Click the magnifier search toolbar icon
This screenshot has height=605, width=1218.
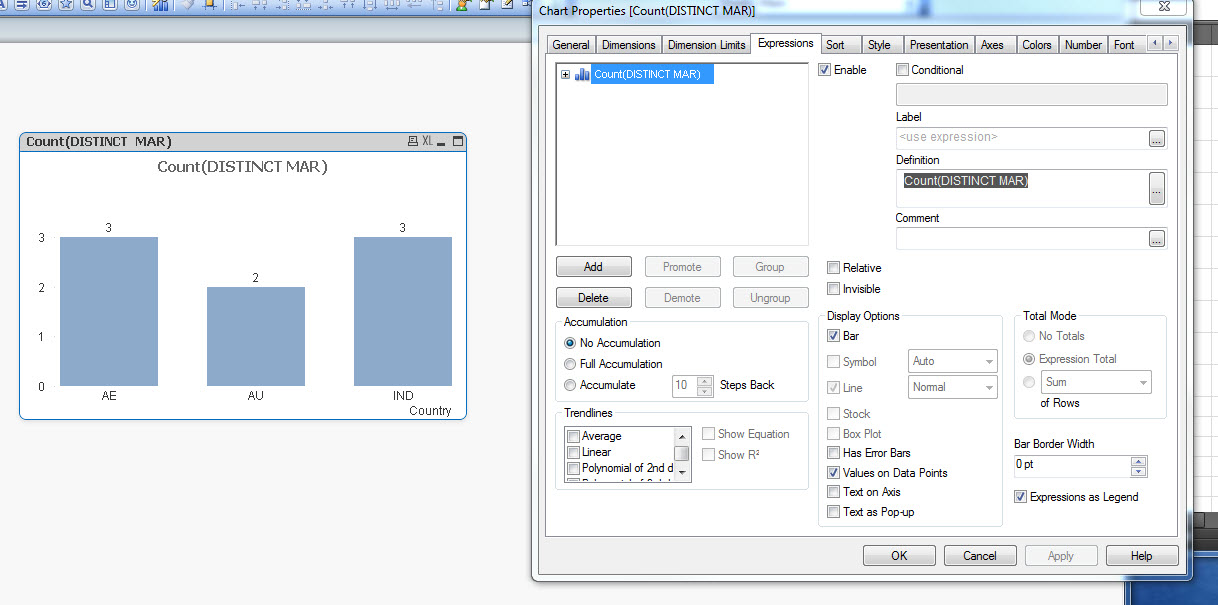(x=88, y=5)
